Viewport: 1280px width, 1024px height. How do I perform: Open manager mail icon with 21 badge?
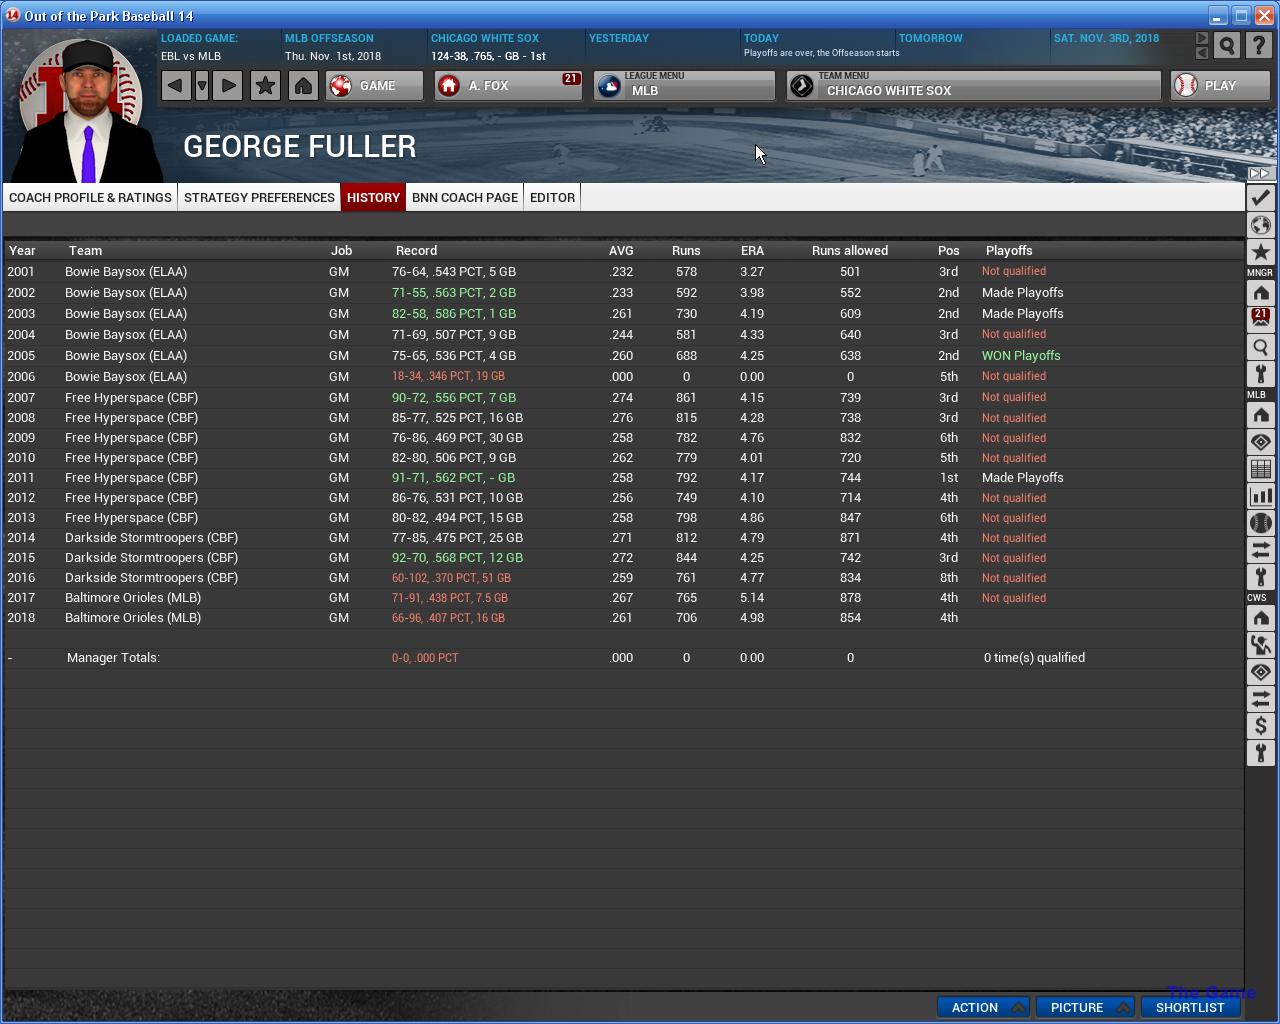click(1260, 320)
